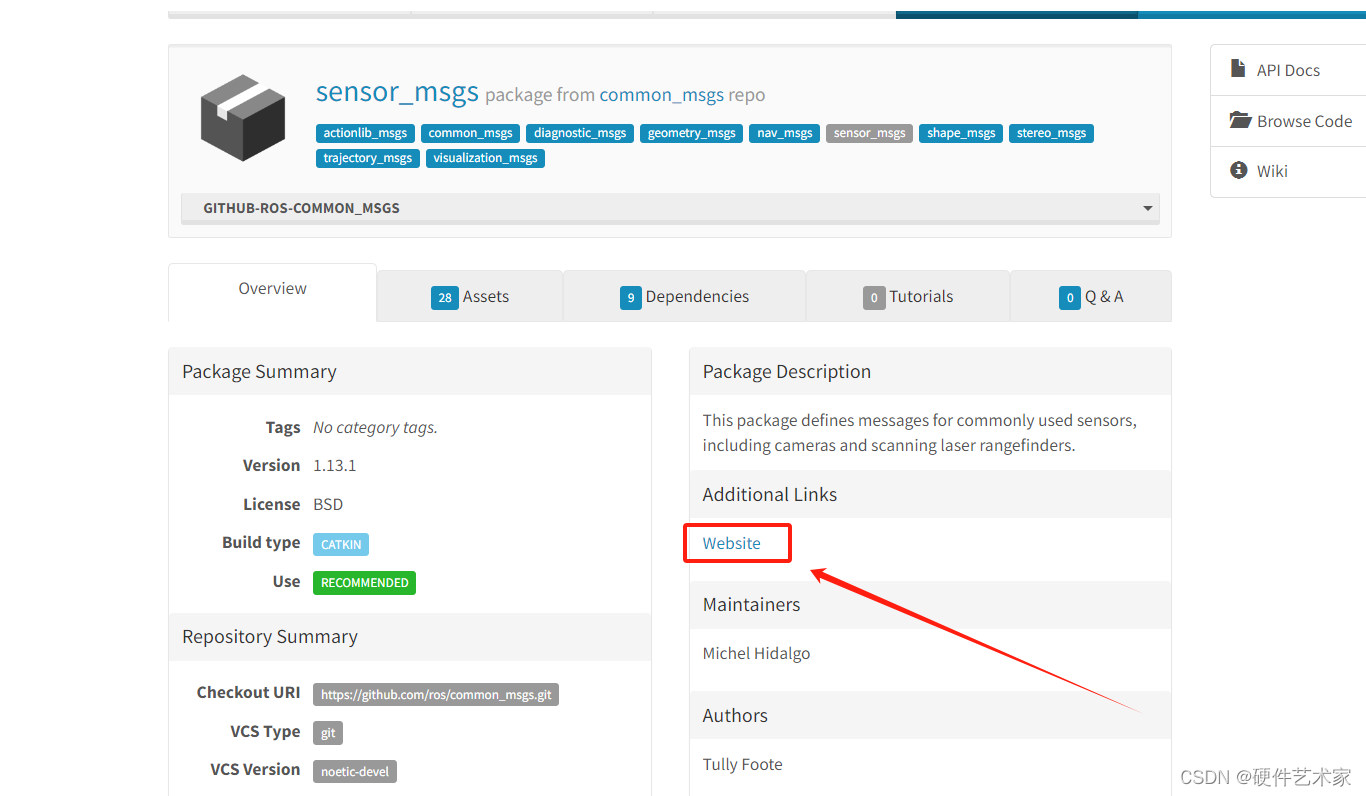This screenshot has height=796, width=1366.
Task: Click the git VCS type badge
Action: pos(328,733)
